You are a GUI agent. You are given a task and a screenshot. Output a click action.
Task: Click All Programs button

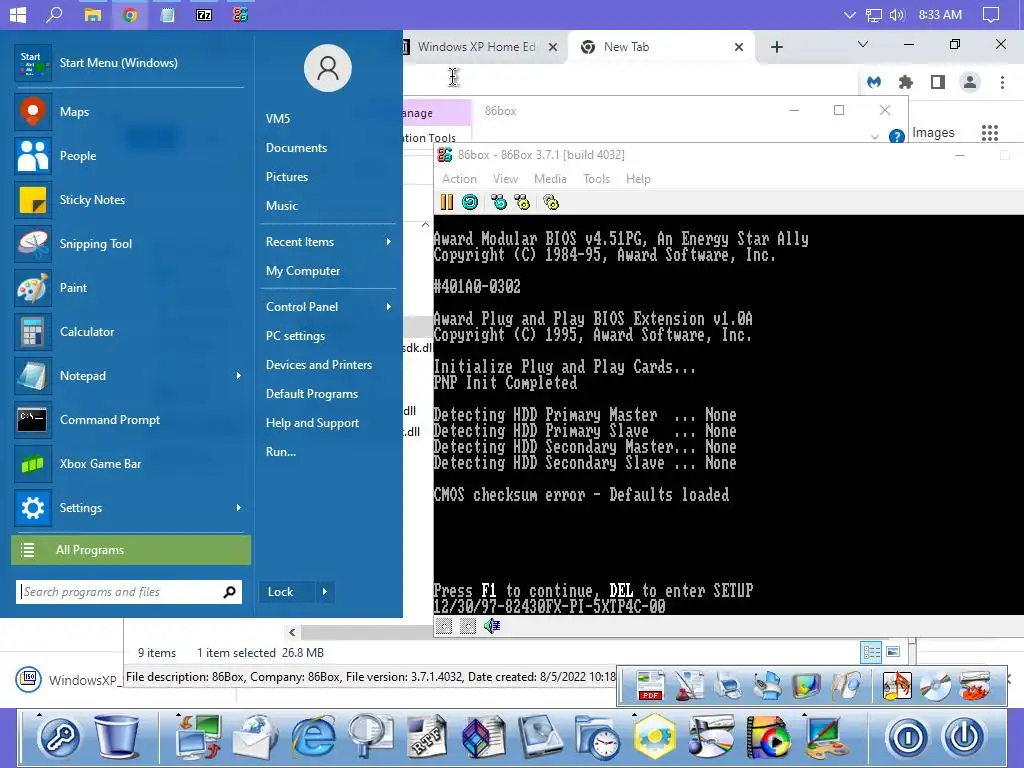tap(131, 550)
